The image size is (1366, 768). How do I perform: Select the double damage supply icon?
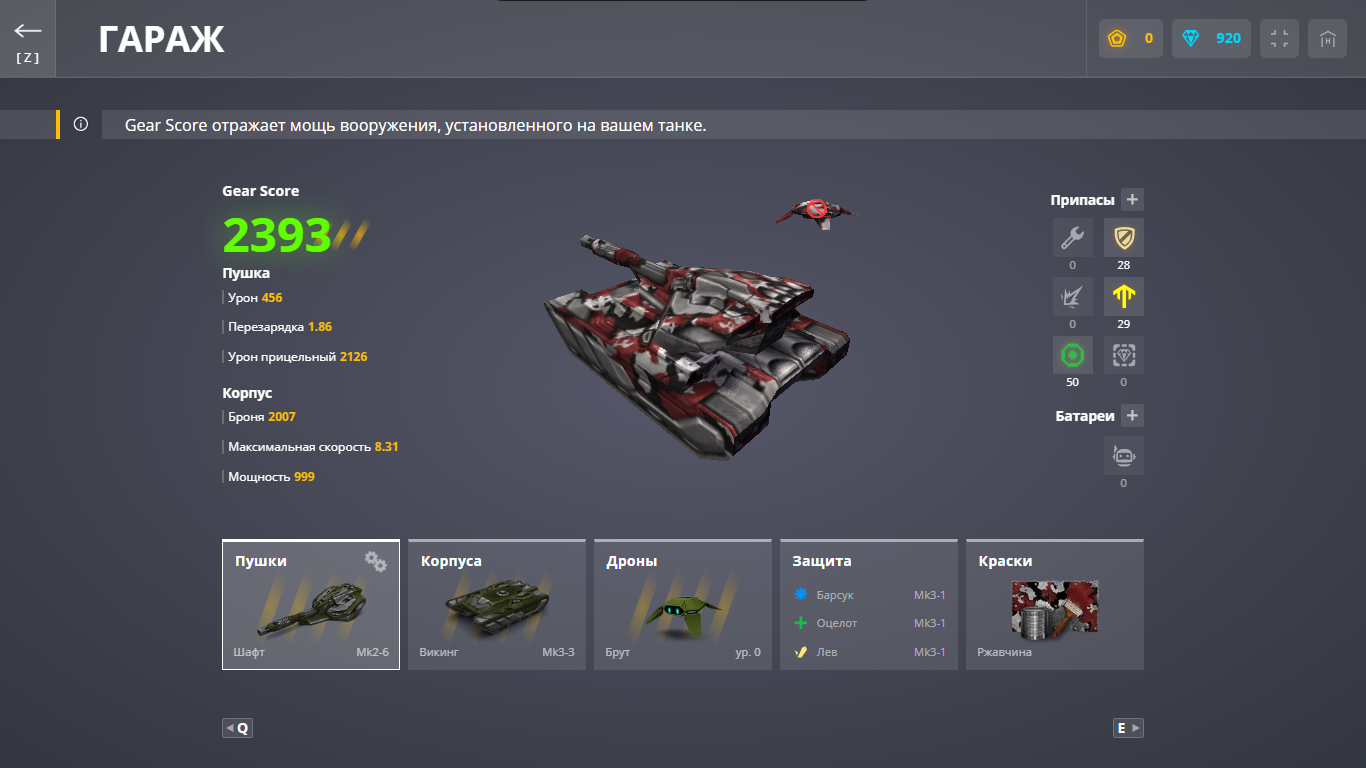(1073, 297)
